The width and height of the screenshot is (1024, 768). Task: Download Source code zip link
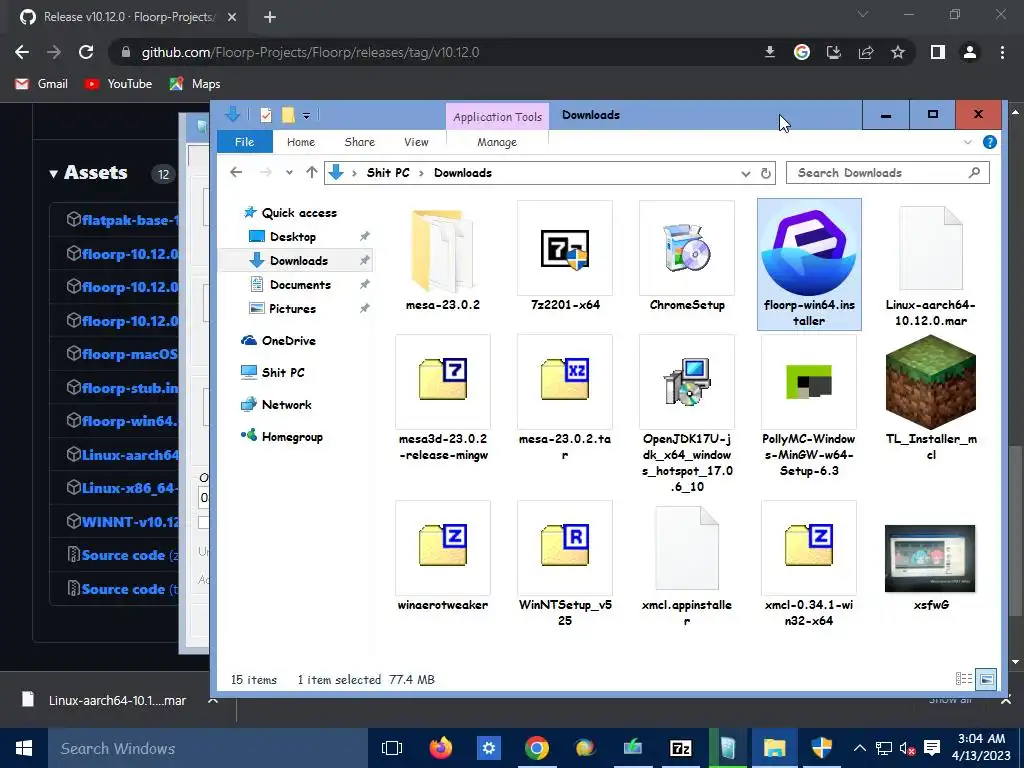(123, 555)
